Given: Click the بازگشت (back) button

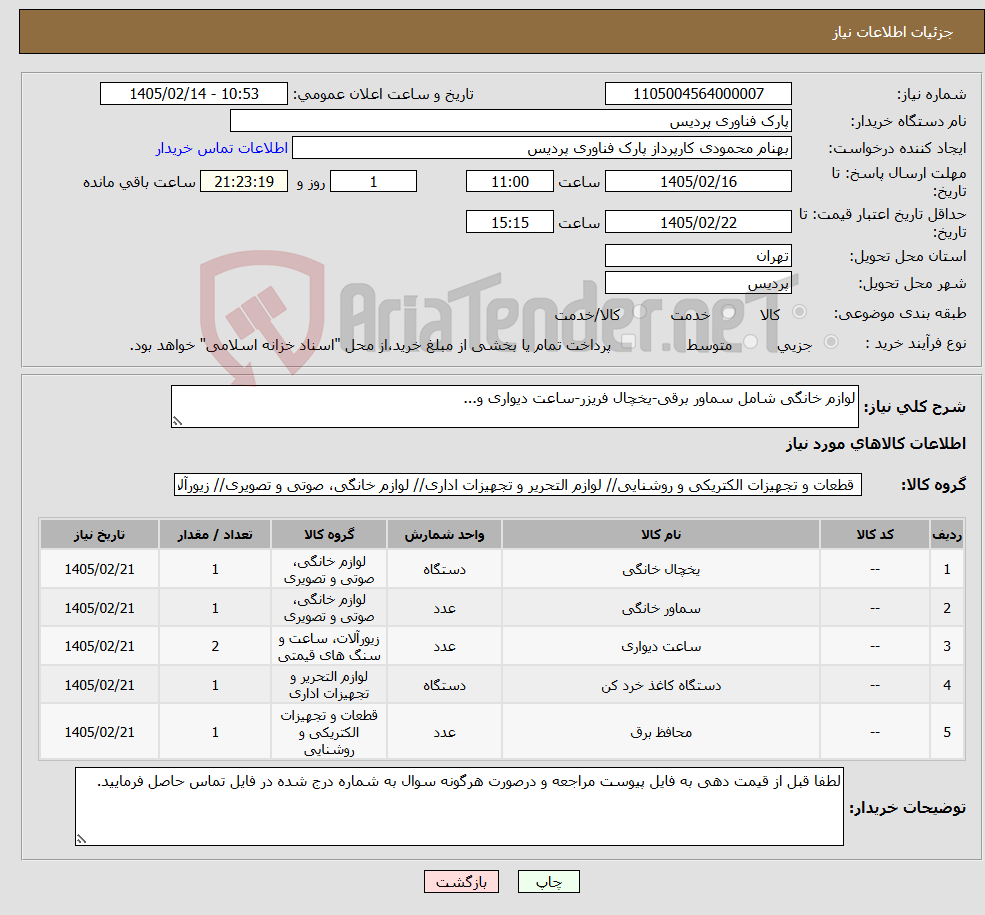Looking at the screenshot, I should pyautogui.click(x=461, y=882).
